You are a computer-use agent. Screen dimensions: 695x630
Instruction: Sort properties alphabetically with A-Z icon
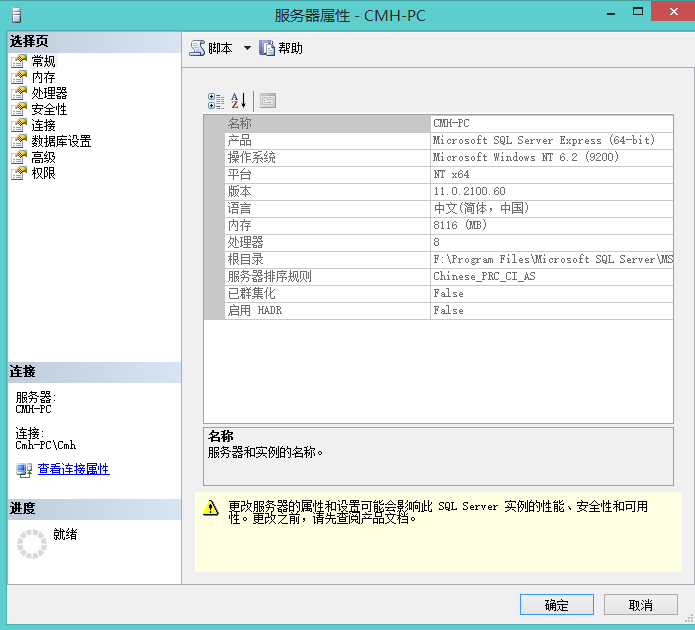click(x=238, y=100)
